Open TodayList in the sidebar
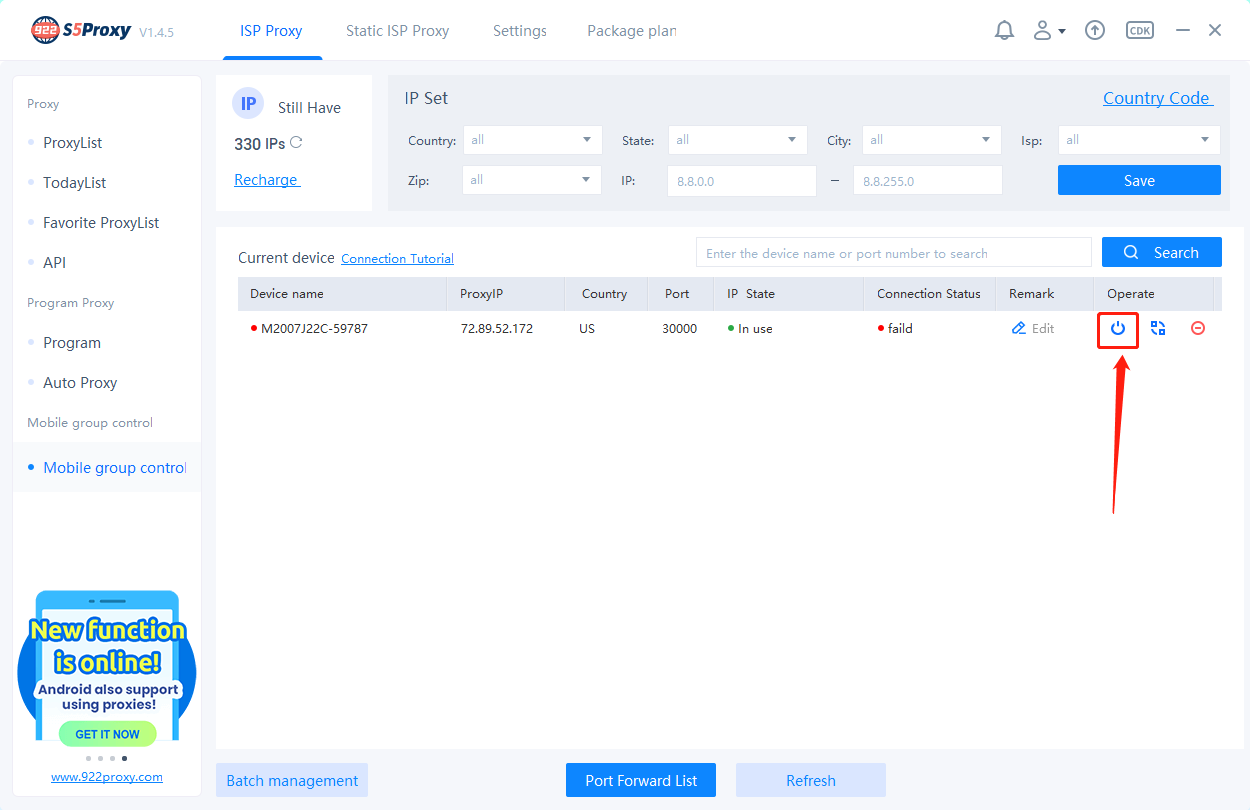This screenshot has height=810, width=1250. pos(74,183)
